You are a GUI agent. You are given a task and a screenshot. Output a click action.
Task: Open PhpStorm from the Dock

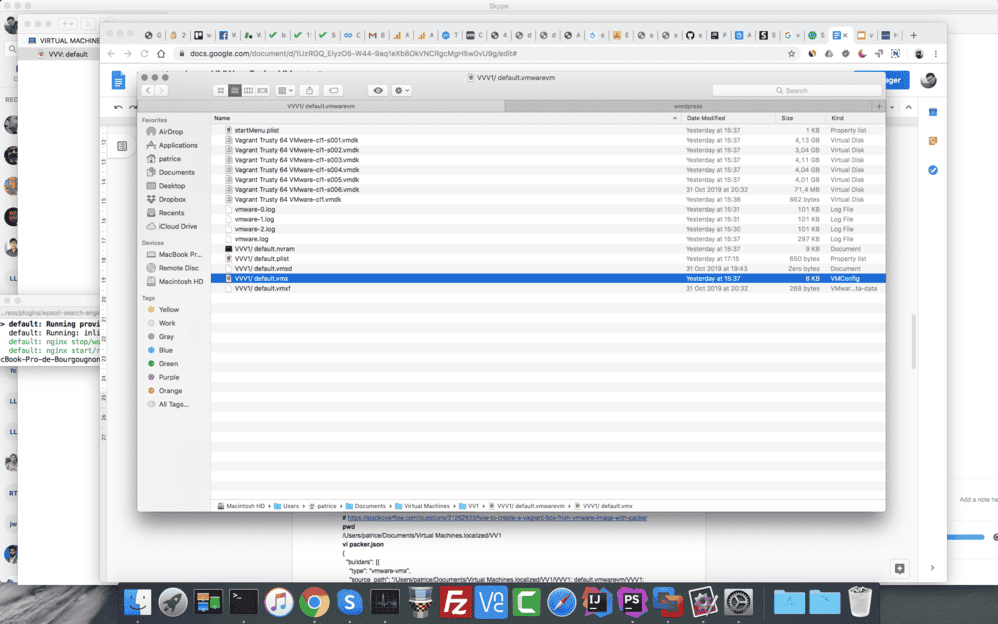pyautogui.click(x=632, y=602)
